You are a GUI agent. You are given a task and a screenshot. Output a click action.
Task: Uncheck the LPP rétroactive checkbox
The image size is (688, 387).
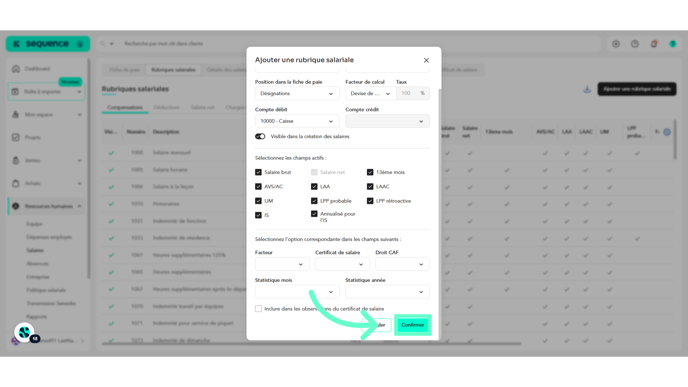(370, 201)
